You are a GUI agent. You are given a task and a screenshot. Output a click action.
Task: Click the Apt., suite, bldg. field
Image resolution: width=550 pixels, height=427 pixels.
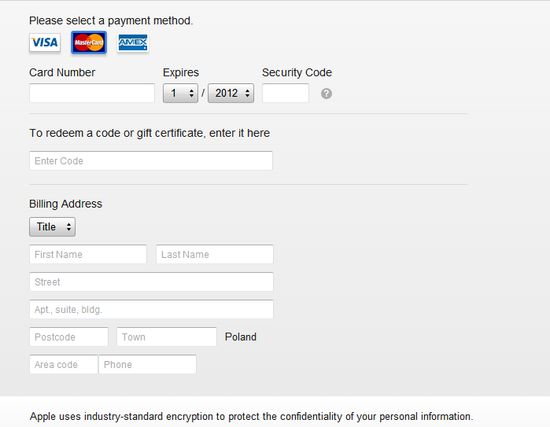[x=151, y=309]
